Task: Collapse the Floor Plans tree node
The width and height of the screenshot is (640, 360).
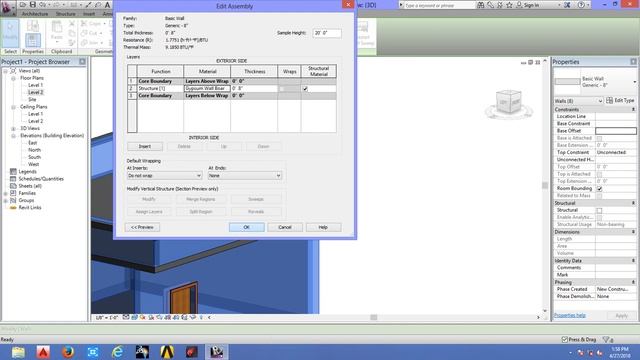Action: click(x=13, y=78)
